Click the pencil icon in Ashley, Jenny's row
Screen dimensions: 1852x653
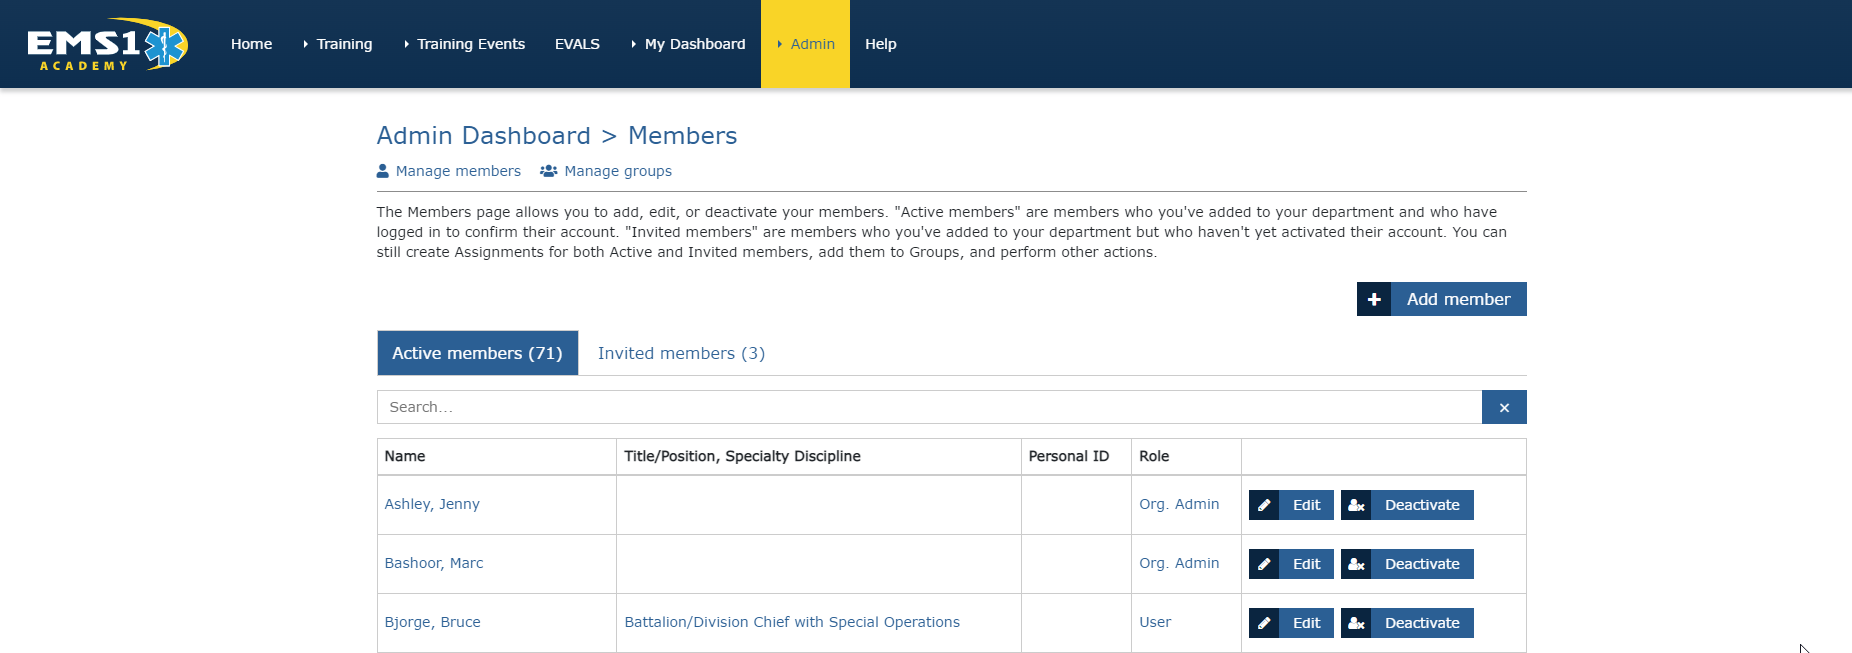click(1264, 505)
